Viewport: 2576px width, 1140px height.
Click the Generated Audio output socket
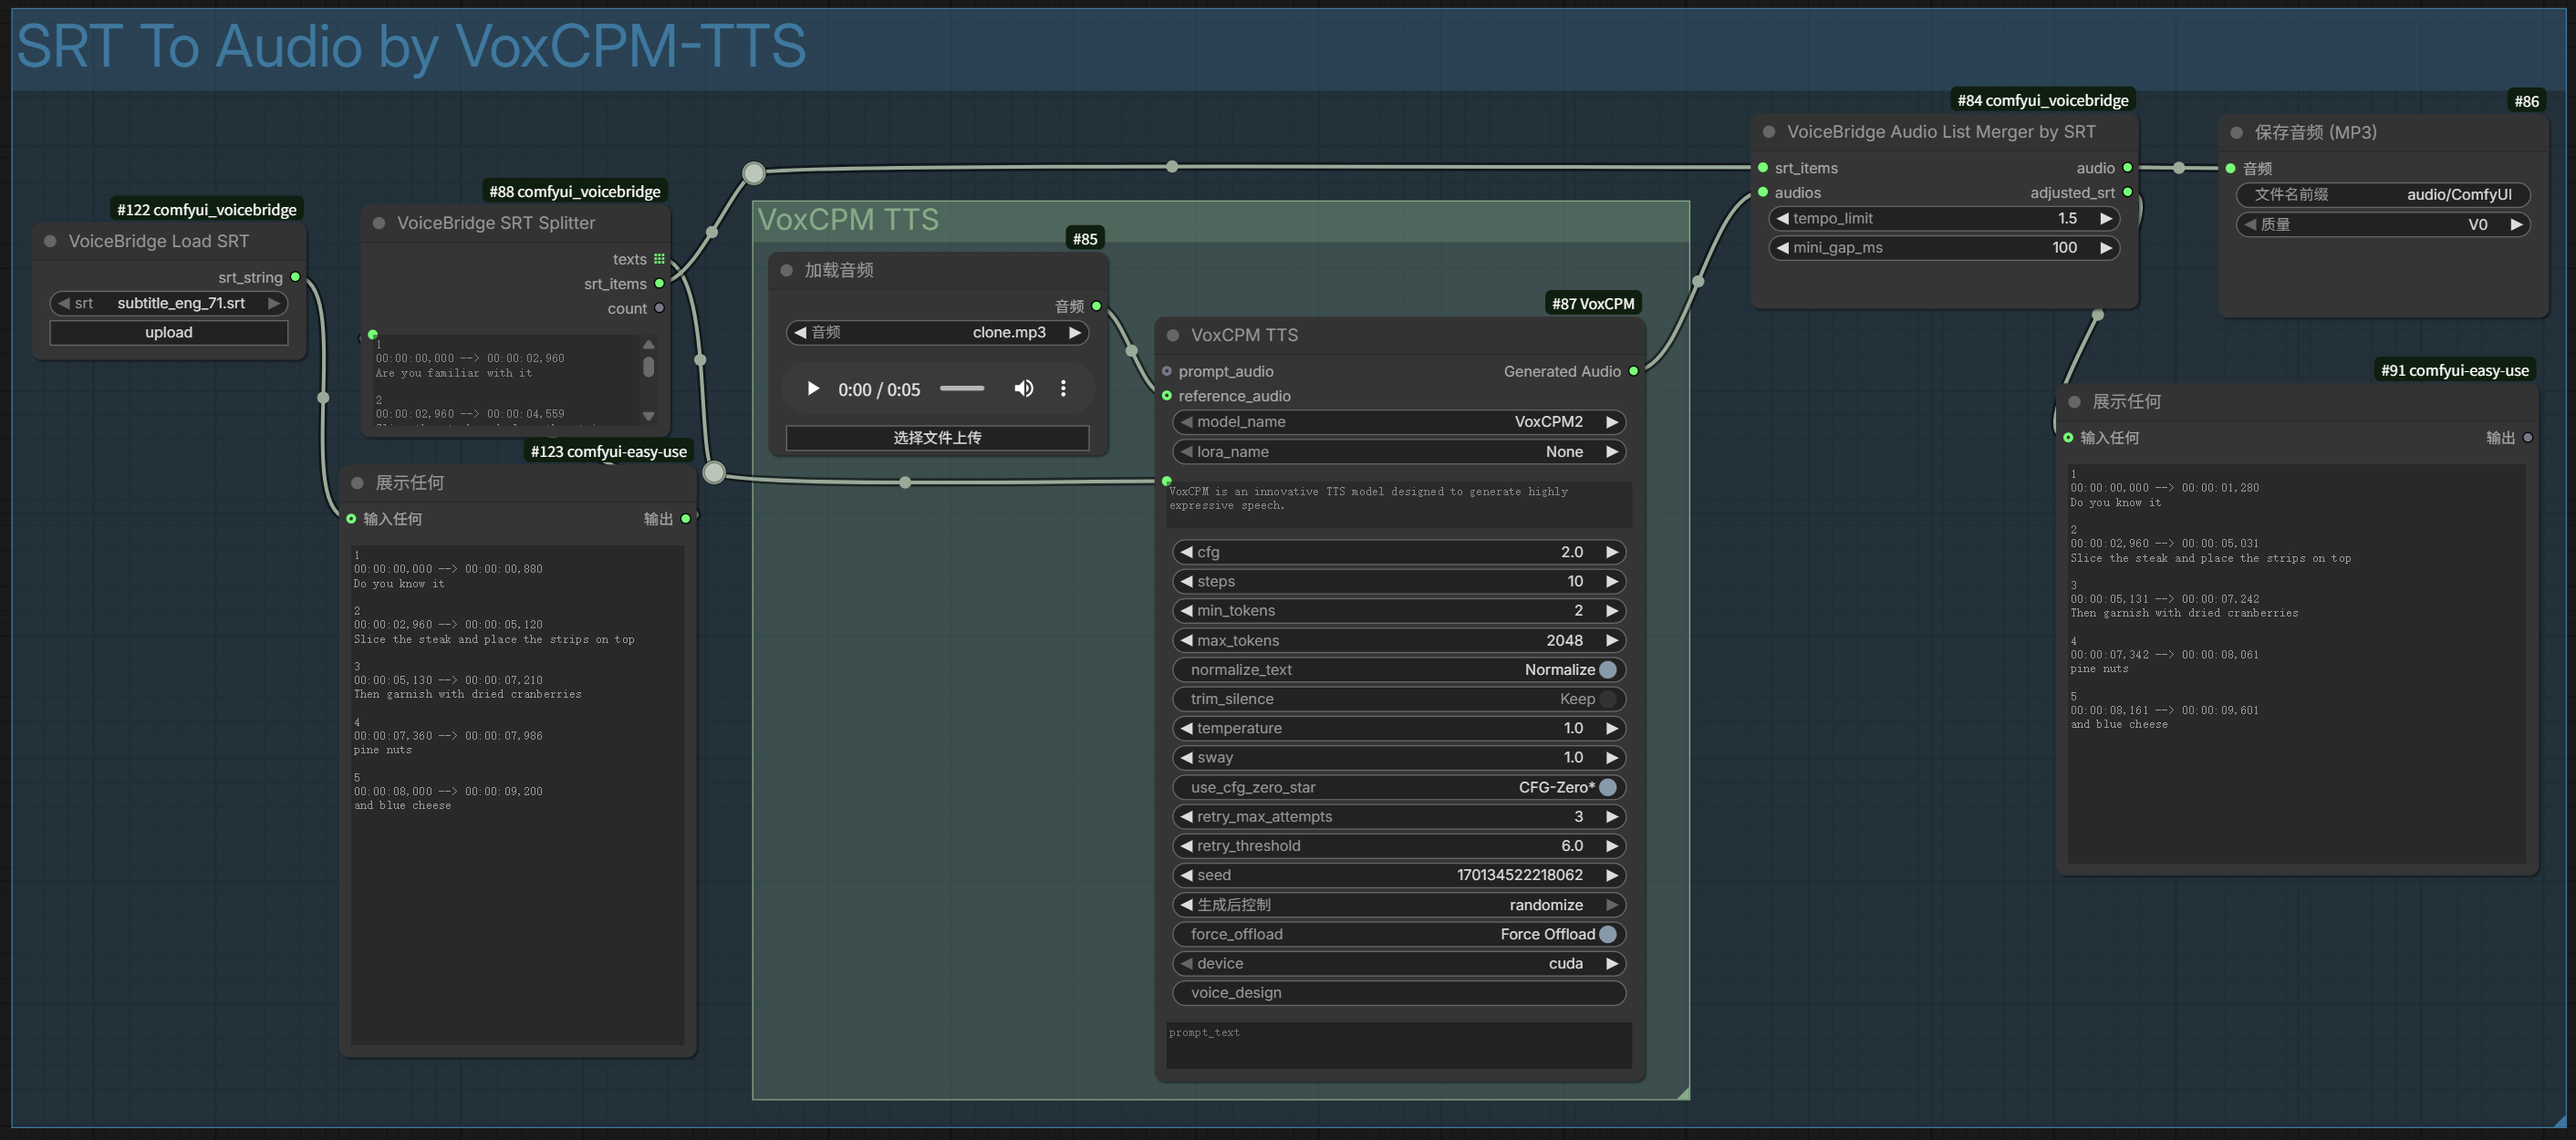coord(1633,371)
